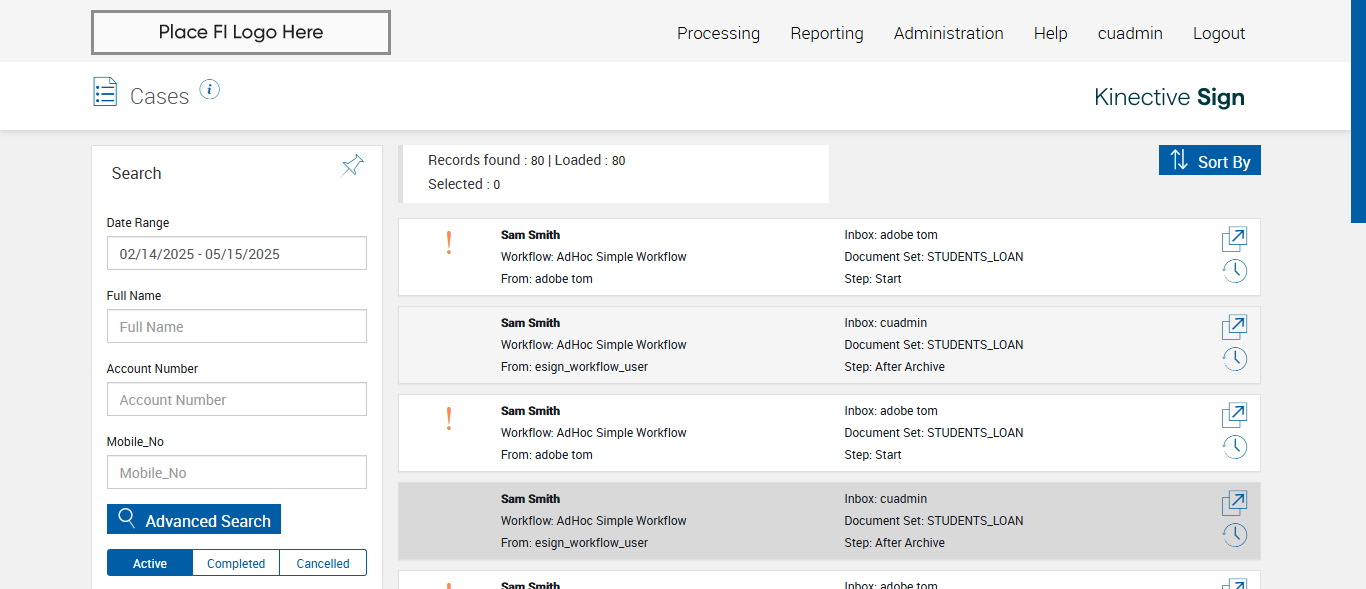Open the Sort By dropdown

click(x=1210, y=161)
